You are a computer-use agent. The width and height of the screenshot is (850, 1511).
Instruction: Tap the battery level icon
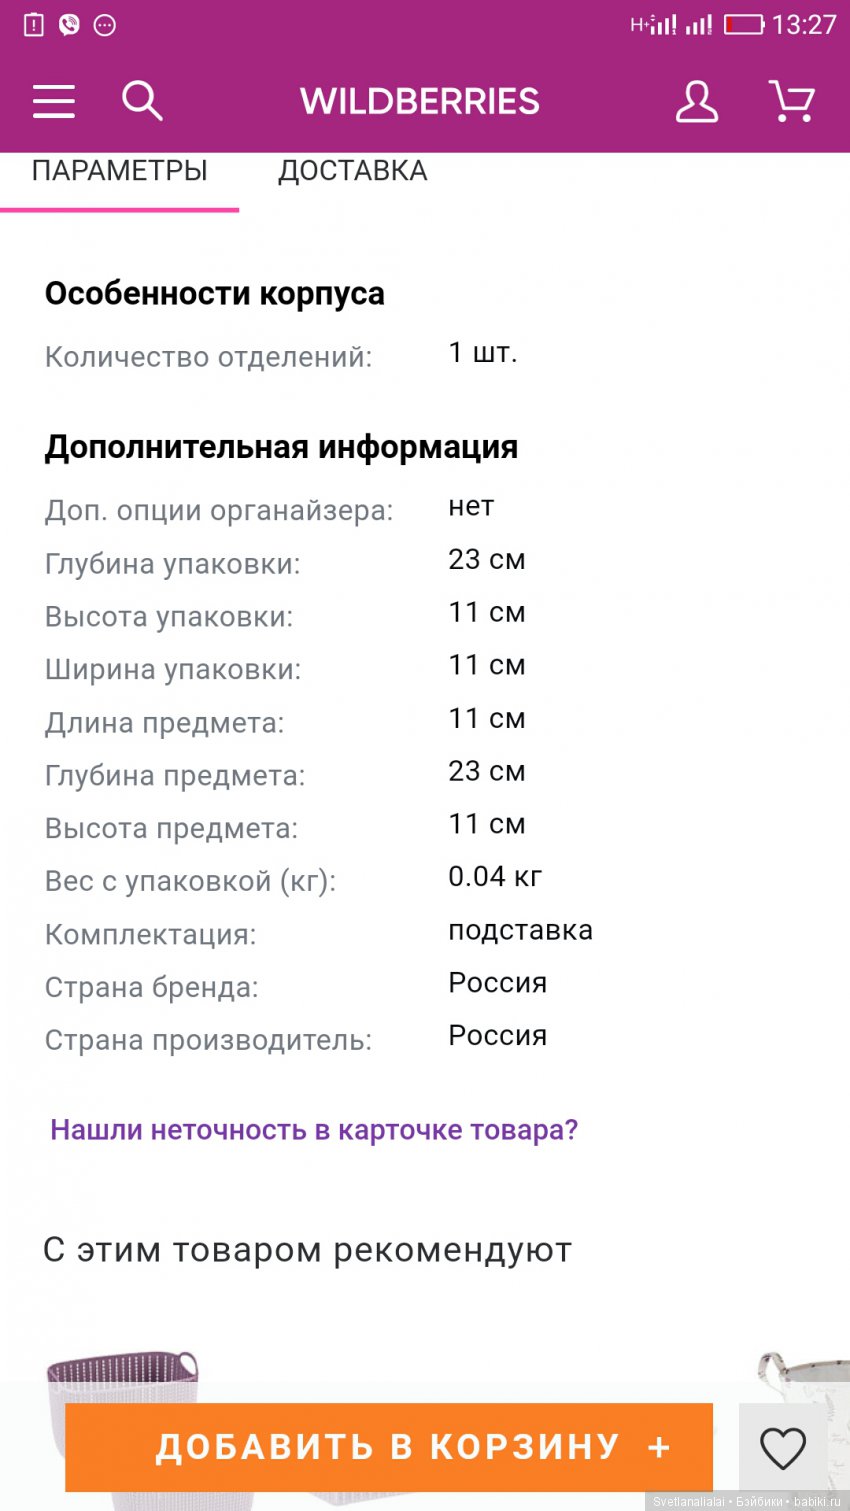(x=743, y=24)
